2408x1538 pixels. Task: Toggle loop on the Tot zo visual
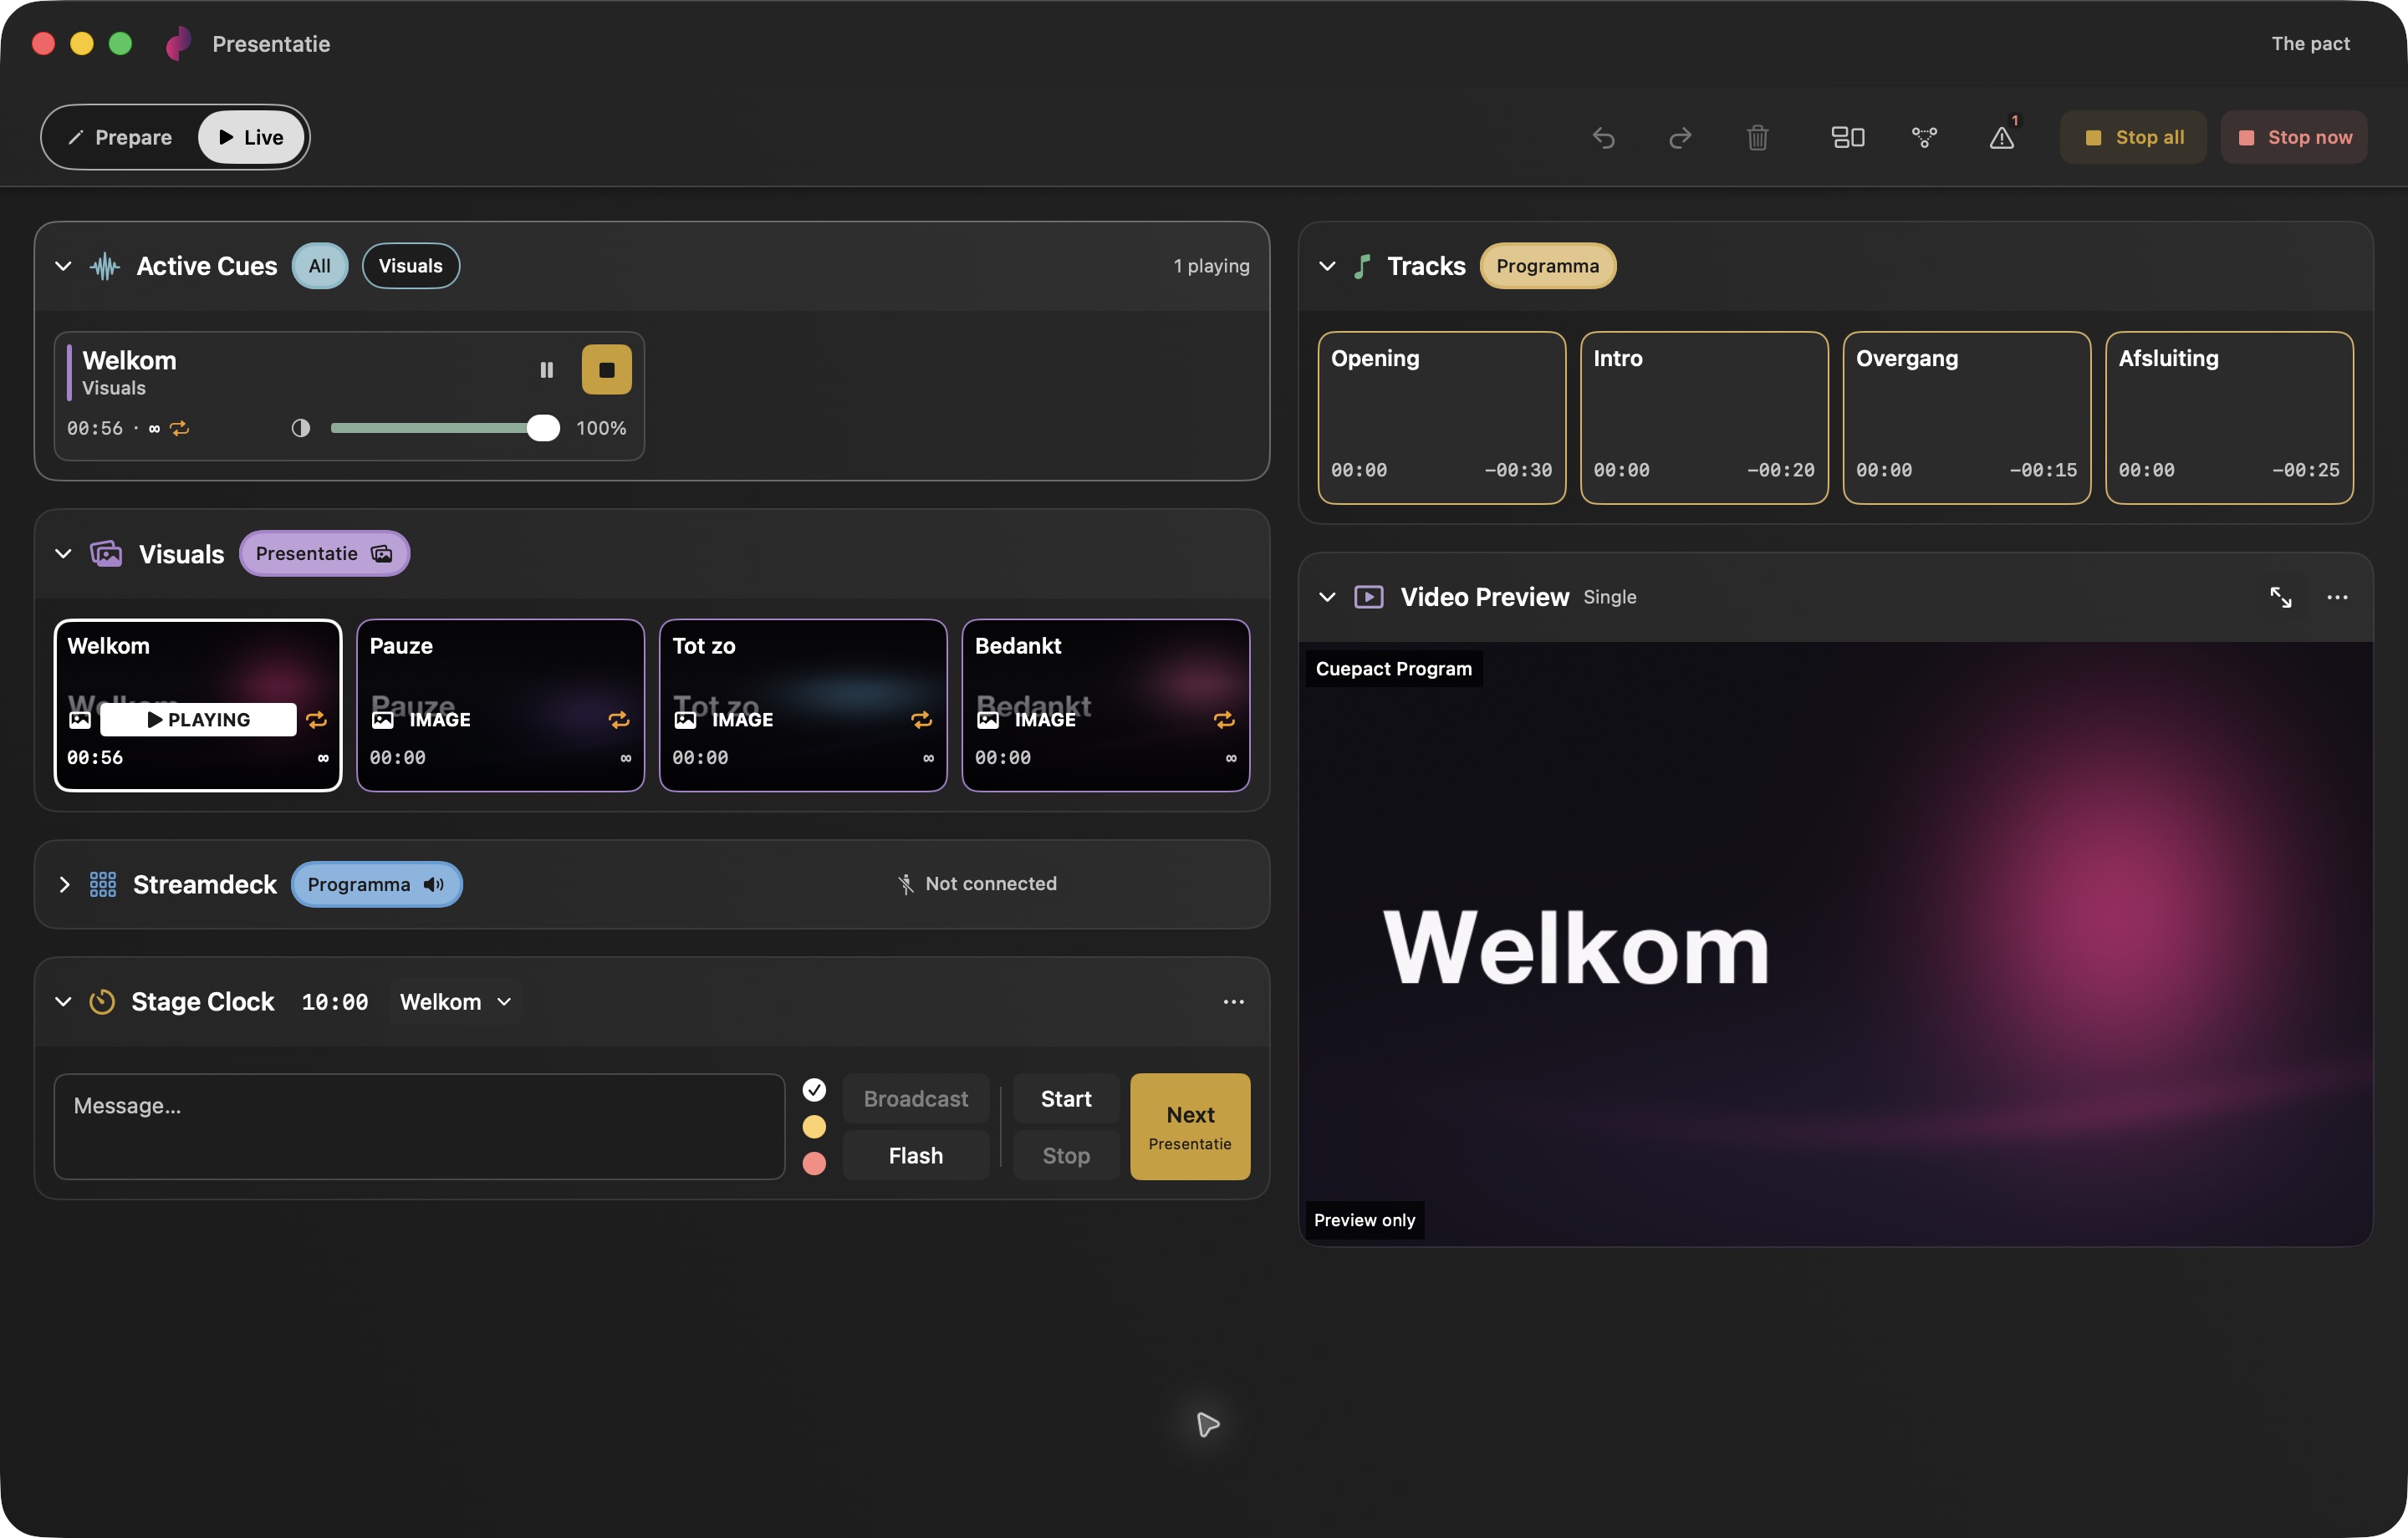tap(921, 720)
